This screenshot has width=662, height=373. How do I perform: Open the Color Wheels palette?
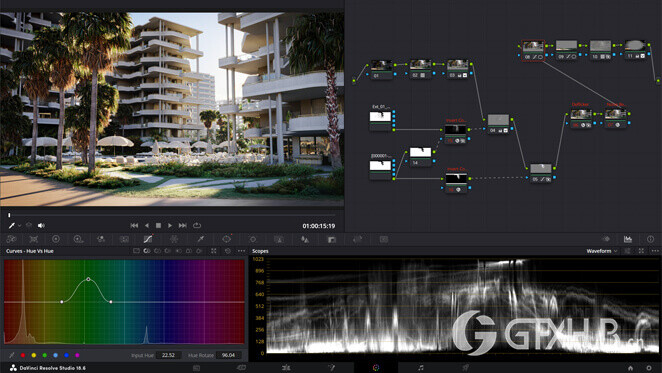(56, 239)
